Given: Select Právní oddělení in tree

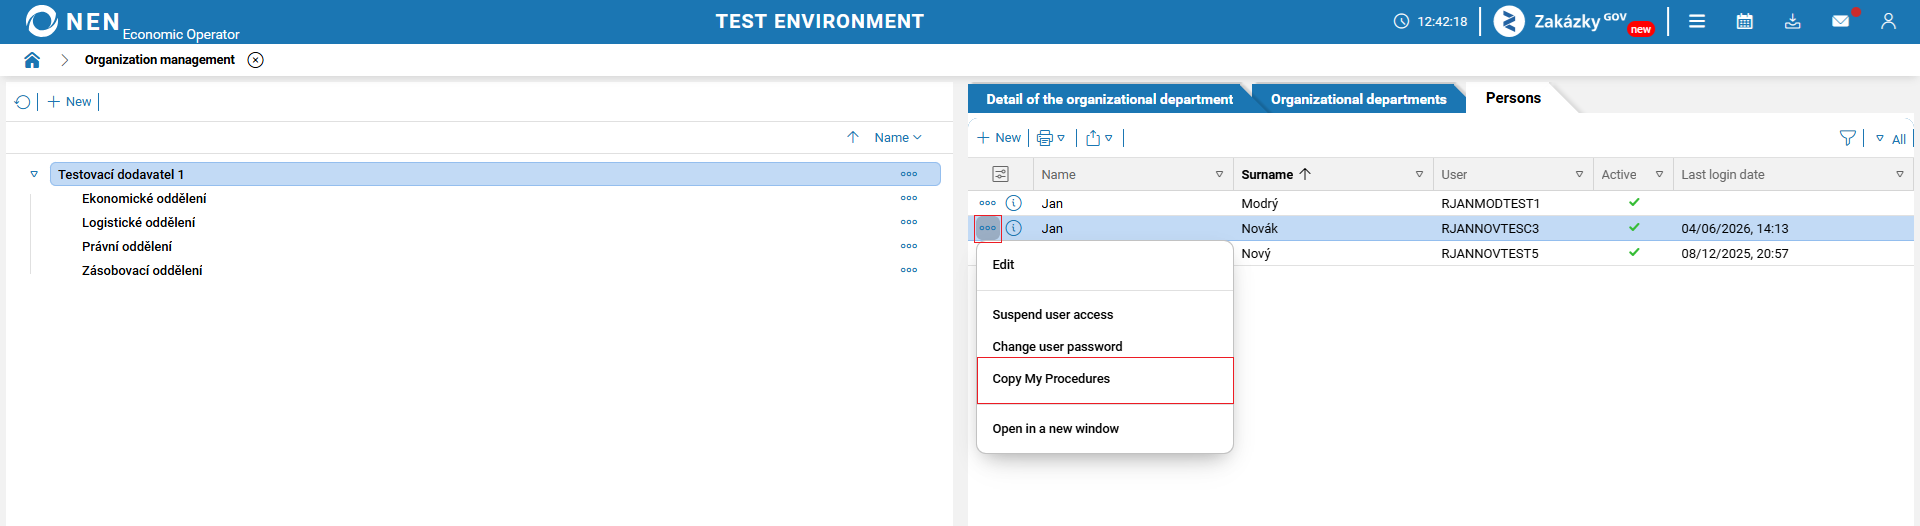Looking at the screenshot, I should coord(127,246).
